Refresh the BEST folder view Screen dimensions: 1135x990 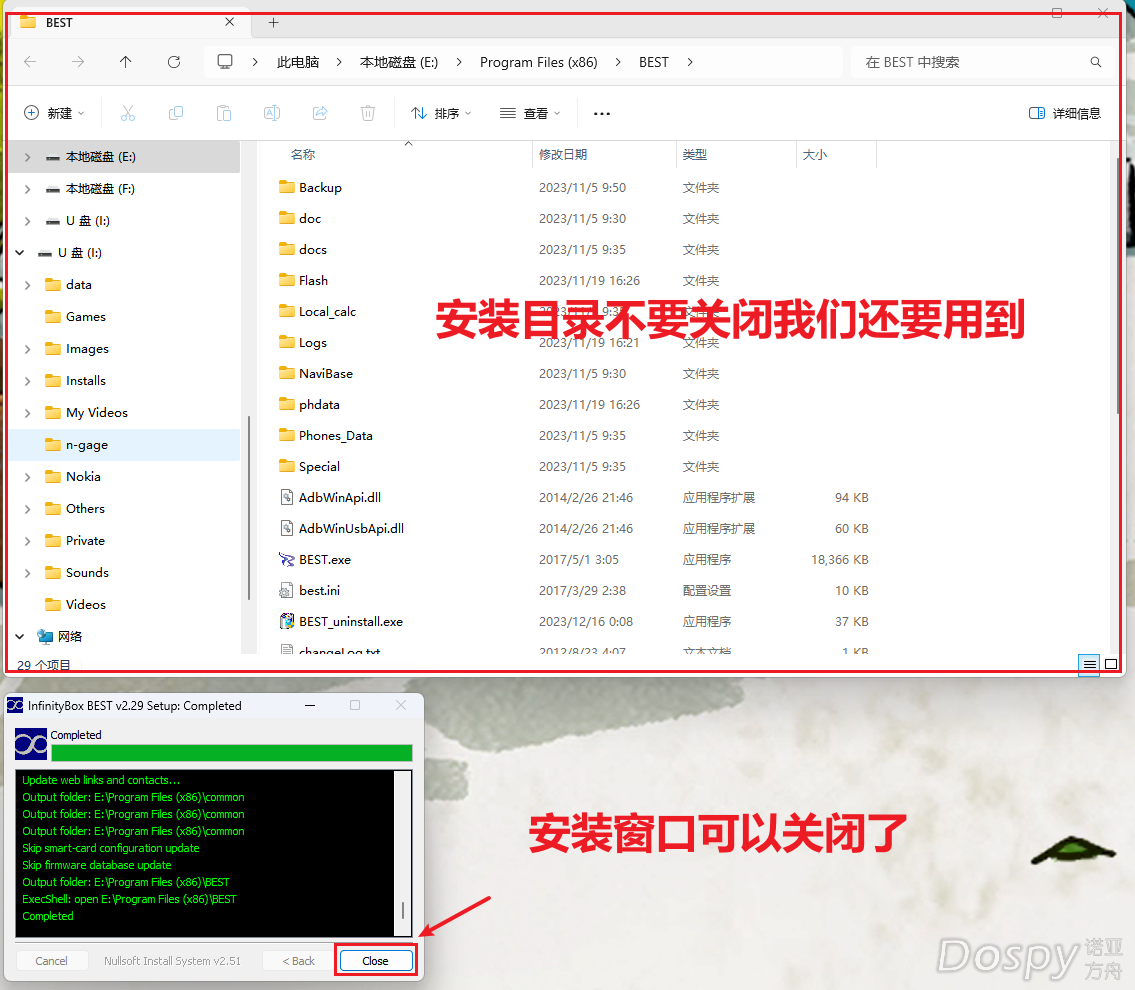[x=174, y=62]
